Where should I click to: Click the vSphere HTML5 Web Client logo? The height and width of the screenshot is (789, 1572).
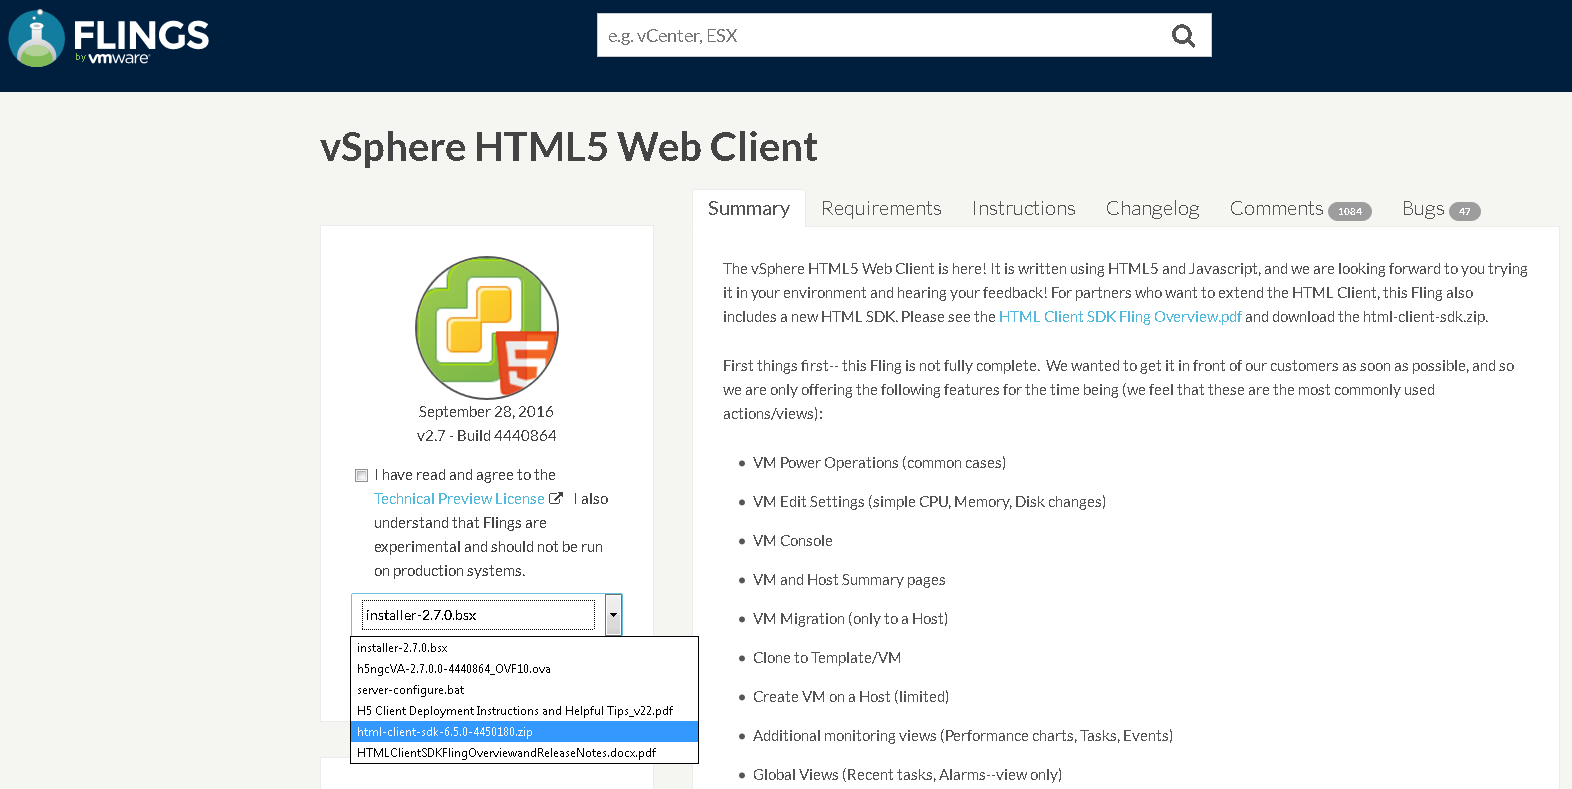point(487,328)
